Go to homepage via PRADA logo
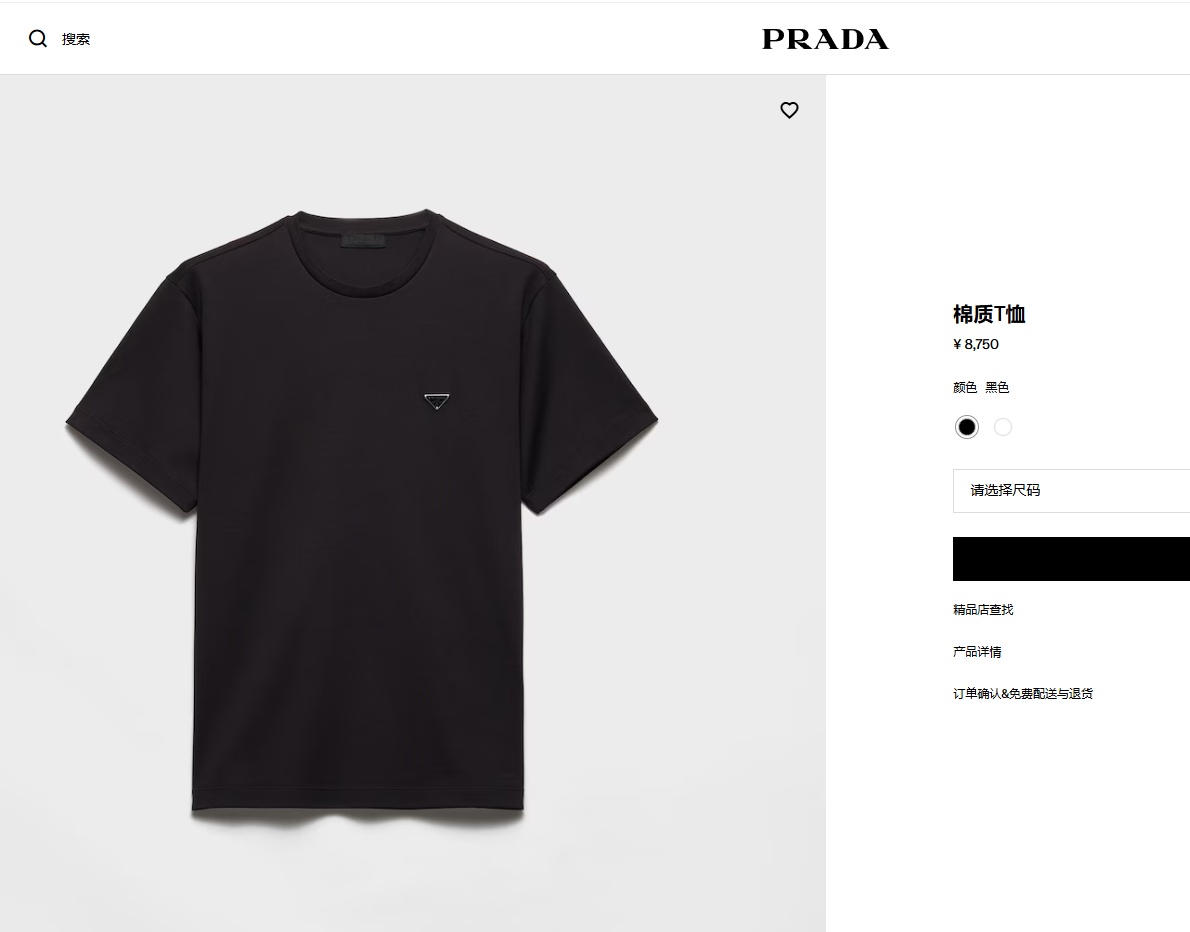The height and width of the screenshot is (932, 1190). 825,39
